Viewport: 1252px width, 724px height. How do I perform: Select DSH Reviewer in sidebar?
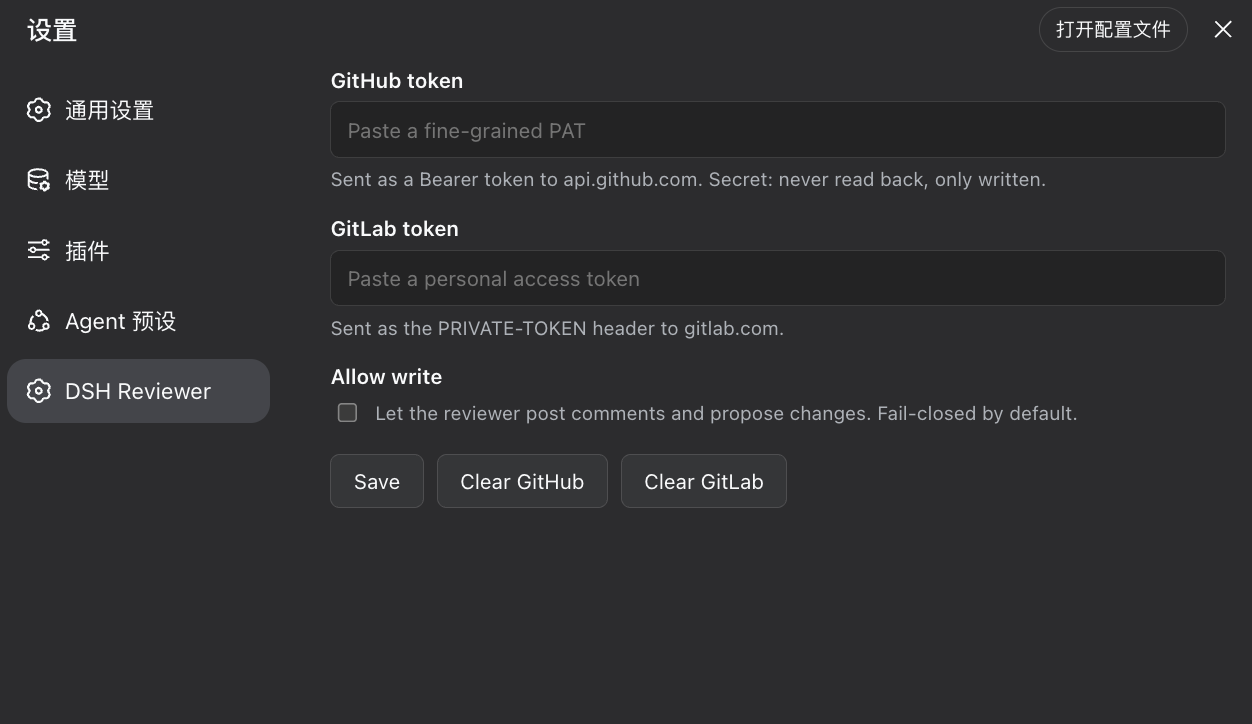point(138,391)
